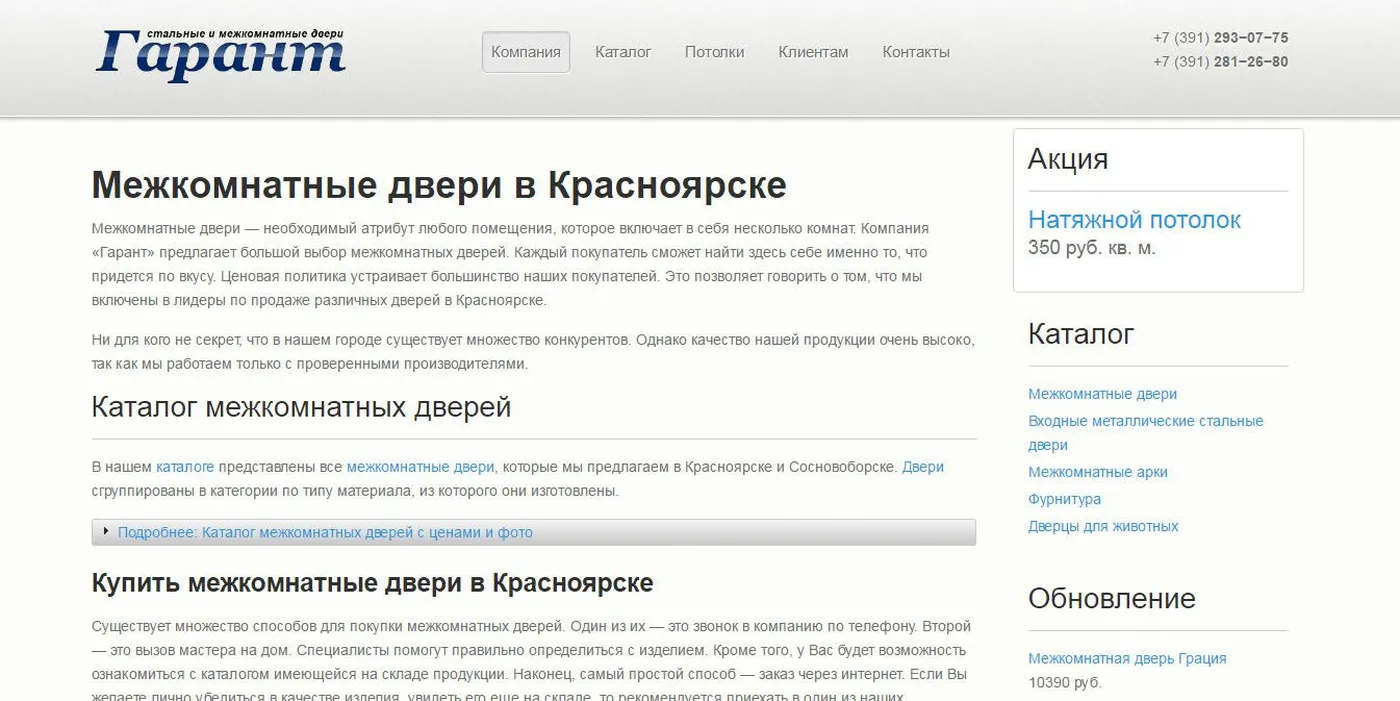Screen dimensions: 1400x701
Task: Expand the Подробнее section via triangle arrow
Action: [x=106, y=531]
